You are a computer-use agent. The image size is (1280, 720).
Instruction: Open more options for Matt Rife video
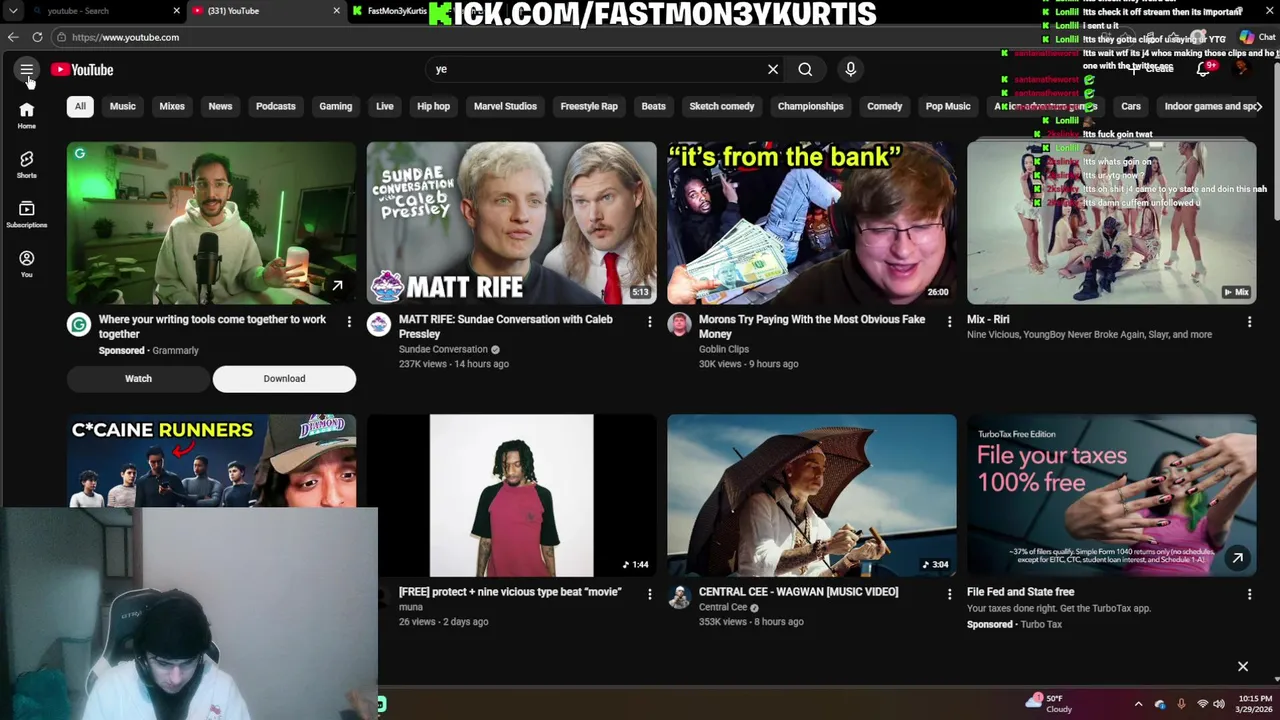[x=649, y=321]
